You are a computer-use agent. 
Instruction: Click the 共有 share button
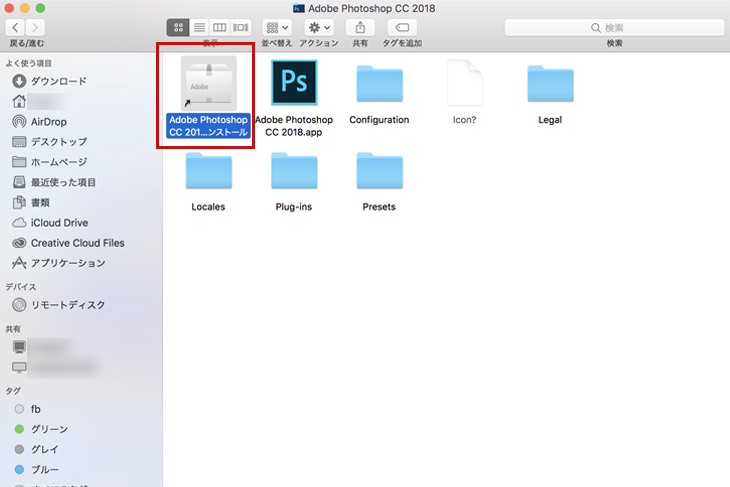[x=360, y=27]
